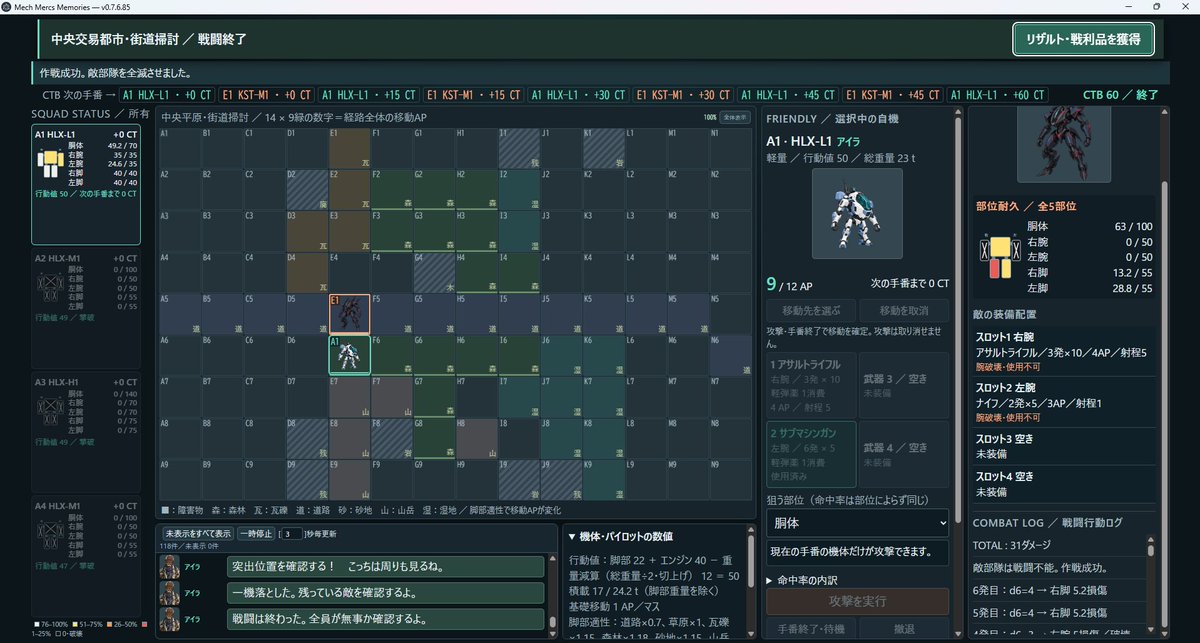
Task: Select the A1 HLX-L1 +15 CT turn entry
Action: pos(369,95)
